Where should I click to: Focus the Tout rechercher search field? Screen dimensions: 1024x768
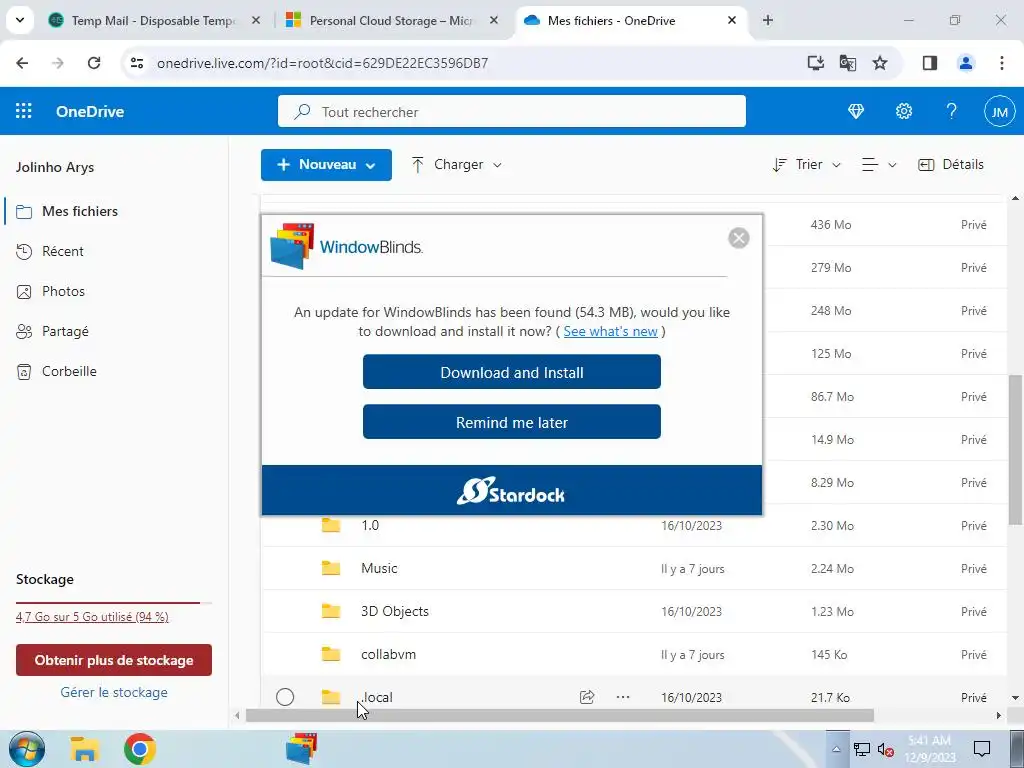pos(511,112)
